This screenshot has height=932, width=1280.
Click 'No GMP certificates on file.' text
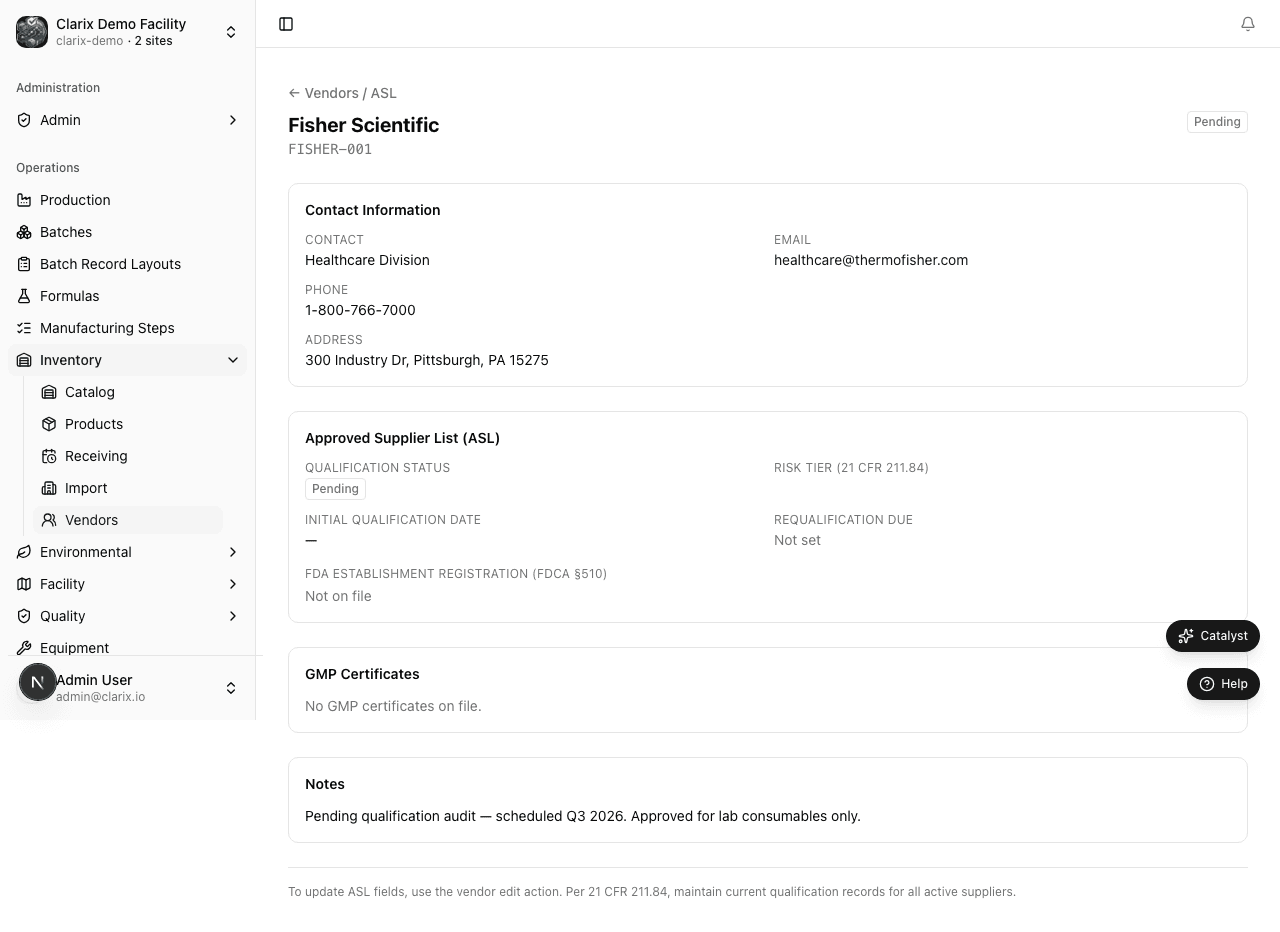(x=393, y=706)
